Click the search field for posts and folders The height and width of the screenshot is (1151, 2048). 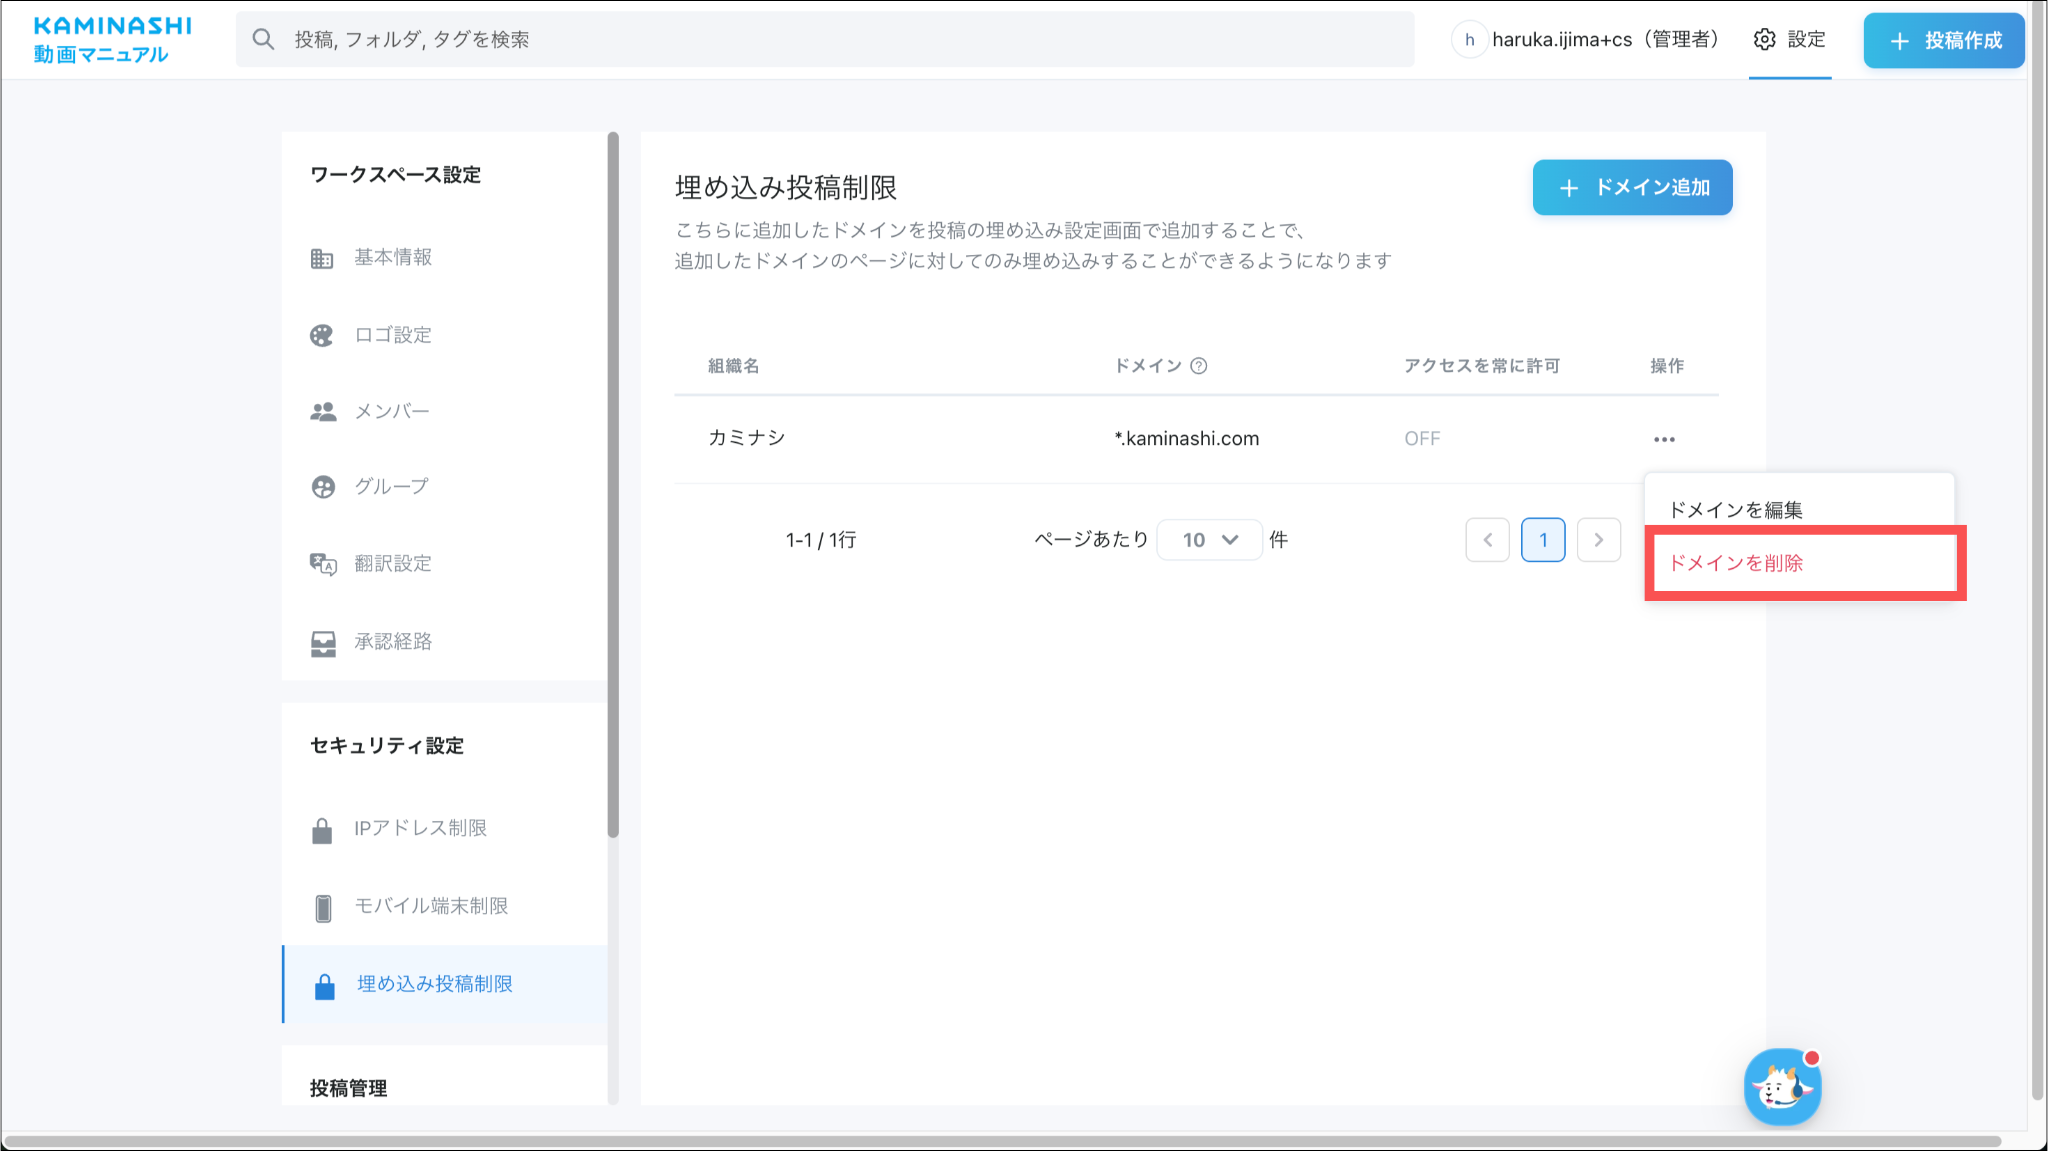pyautogui.click(x=824, y=40)
